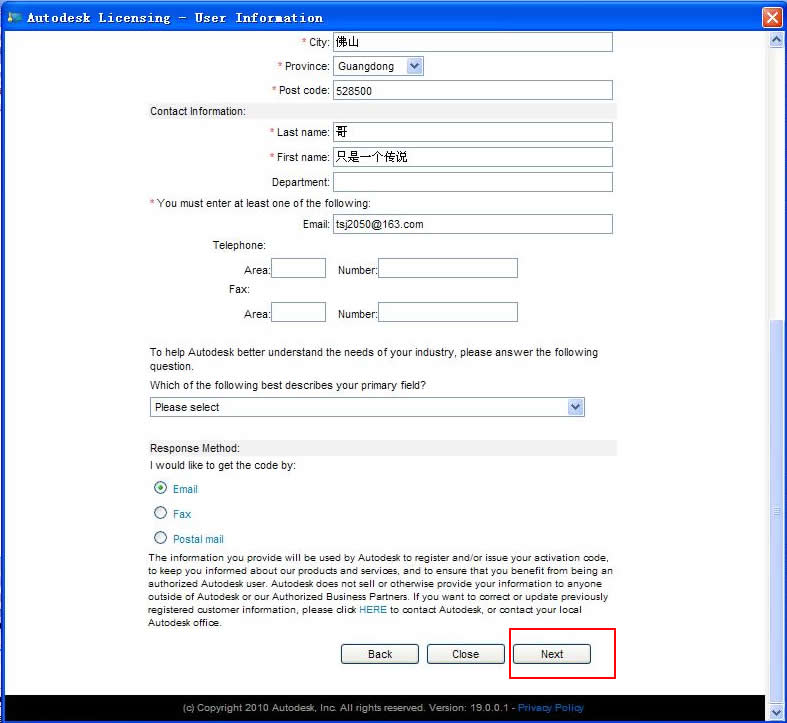Focus the First name text field

click(472, 157)
